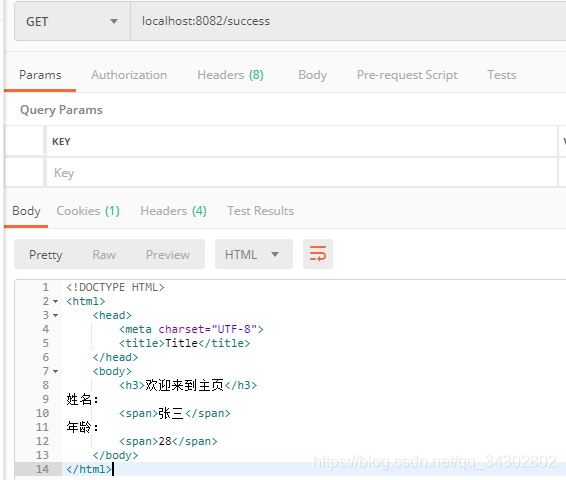Open the response Cookies (1) tab
566x480 pixels.
(x=88, y=211)
